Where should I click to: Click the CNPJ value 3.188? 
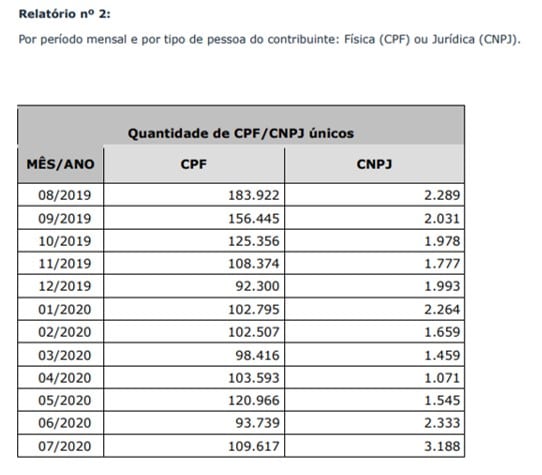pos(442,446)
